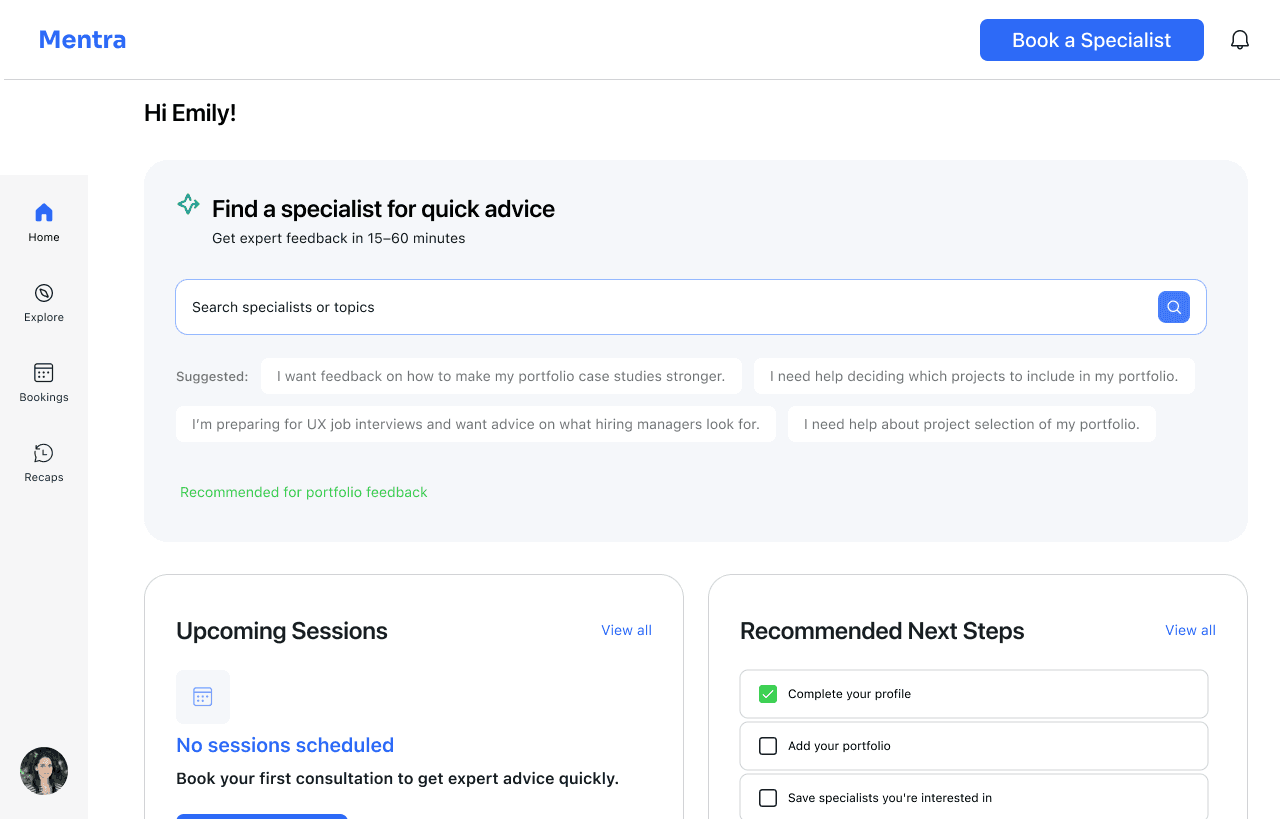Click the blue search magnifier button
The image size is (1280, 819).
pyautogui.click(x=1174, y=307)
